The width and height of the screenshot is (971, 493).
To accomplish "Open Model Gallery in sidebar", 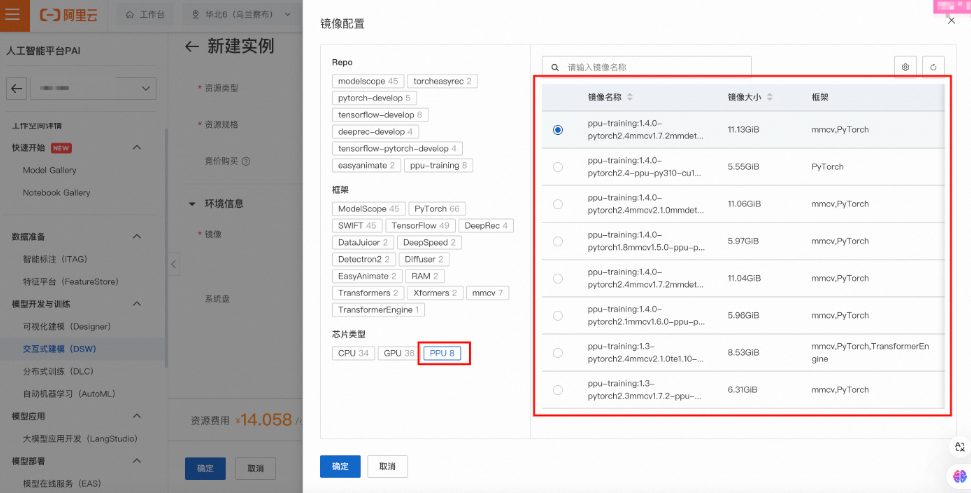I will 50,170.
